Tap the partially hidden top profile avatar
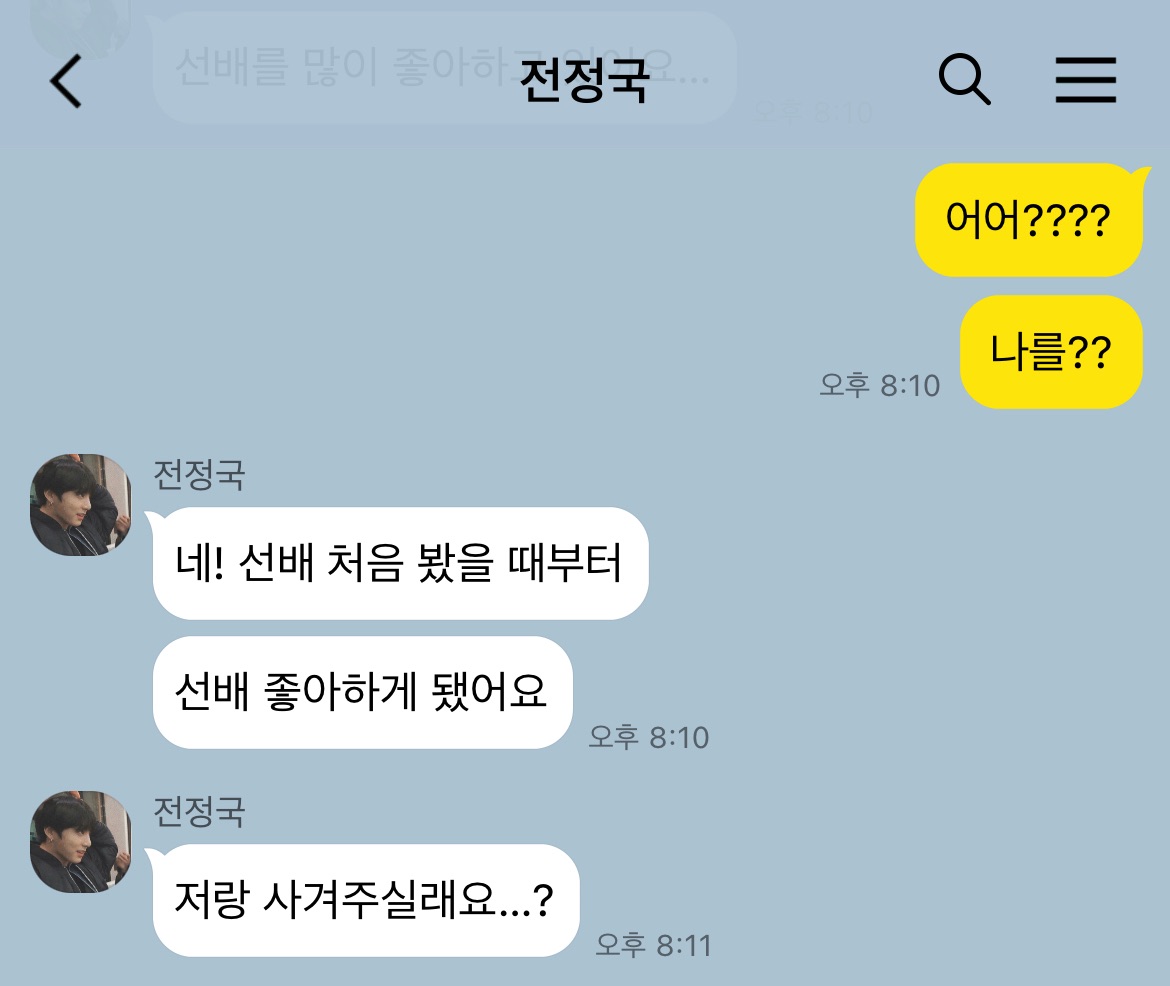 81,28
